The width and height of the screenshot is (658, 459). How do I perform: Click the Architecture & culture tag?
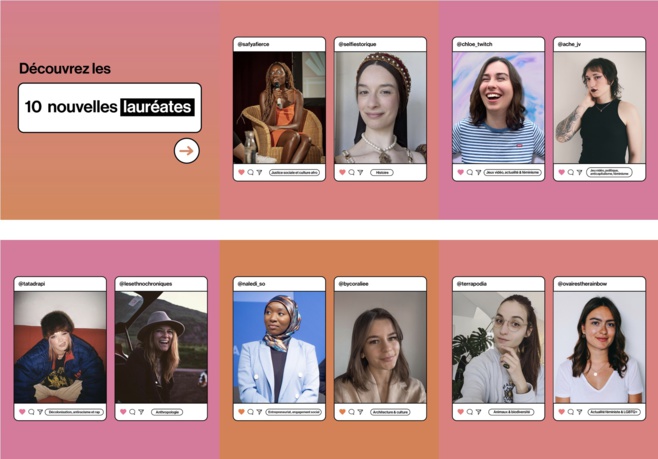(390, 411)
